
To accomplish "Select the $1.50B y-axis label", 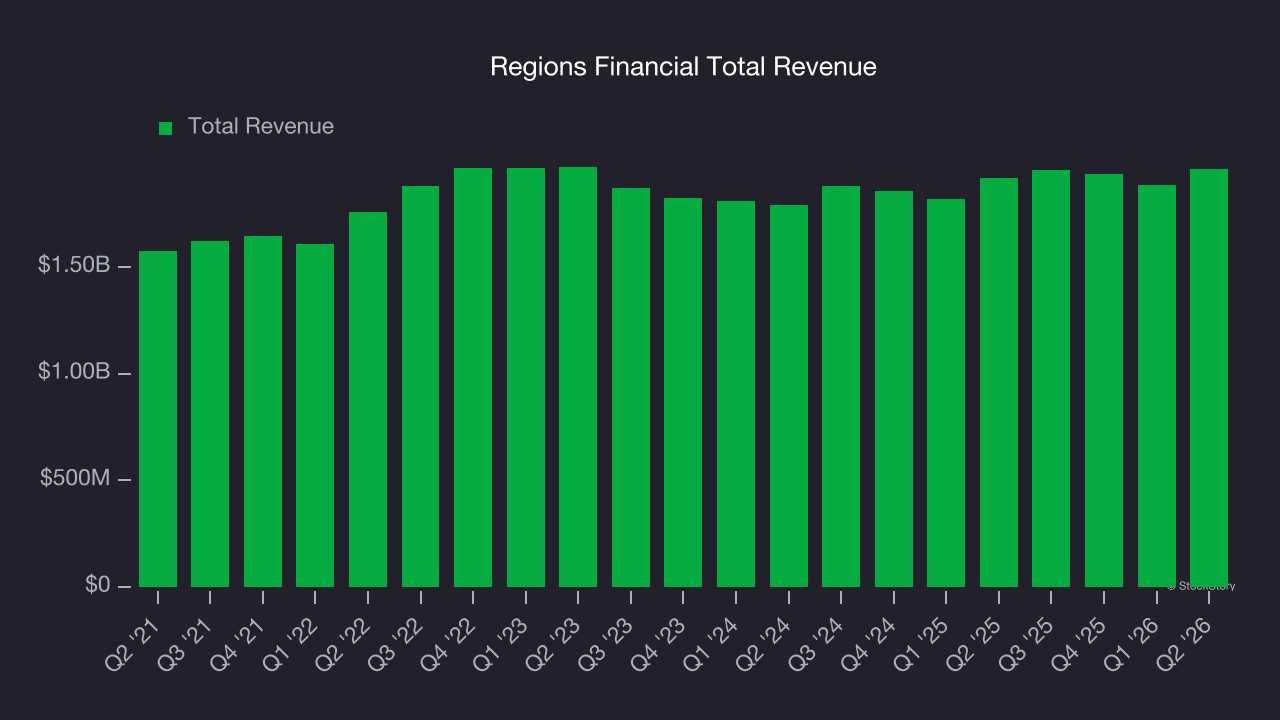I will click(x=73, y=266).
